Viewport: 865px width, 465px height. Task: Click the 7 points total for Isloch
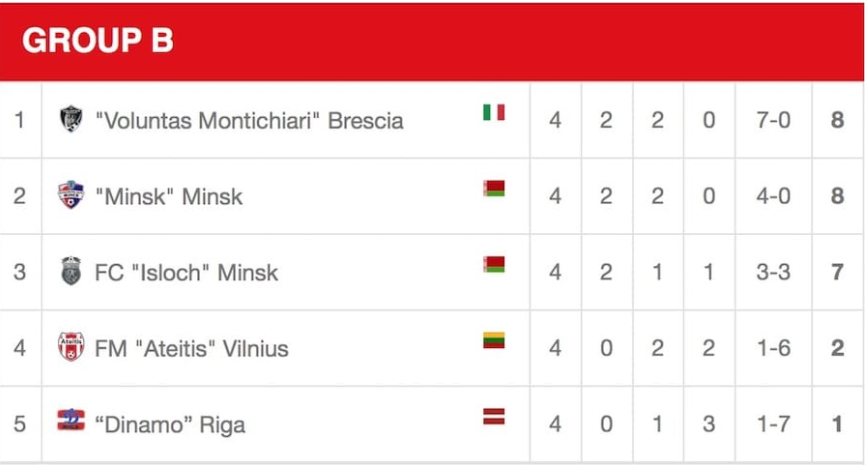pyautogui.click(x=837, y=272)
